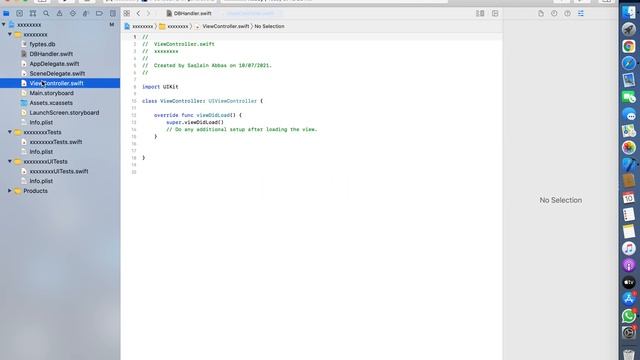Expand the Products group

[10, 191]
